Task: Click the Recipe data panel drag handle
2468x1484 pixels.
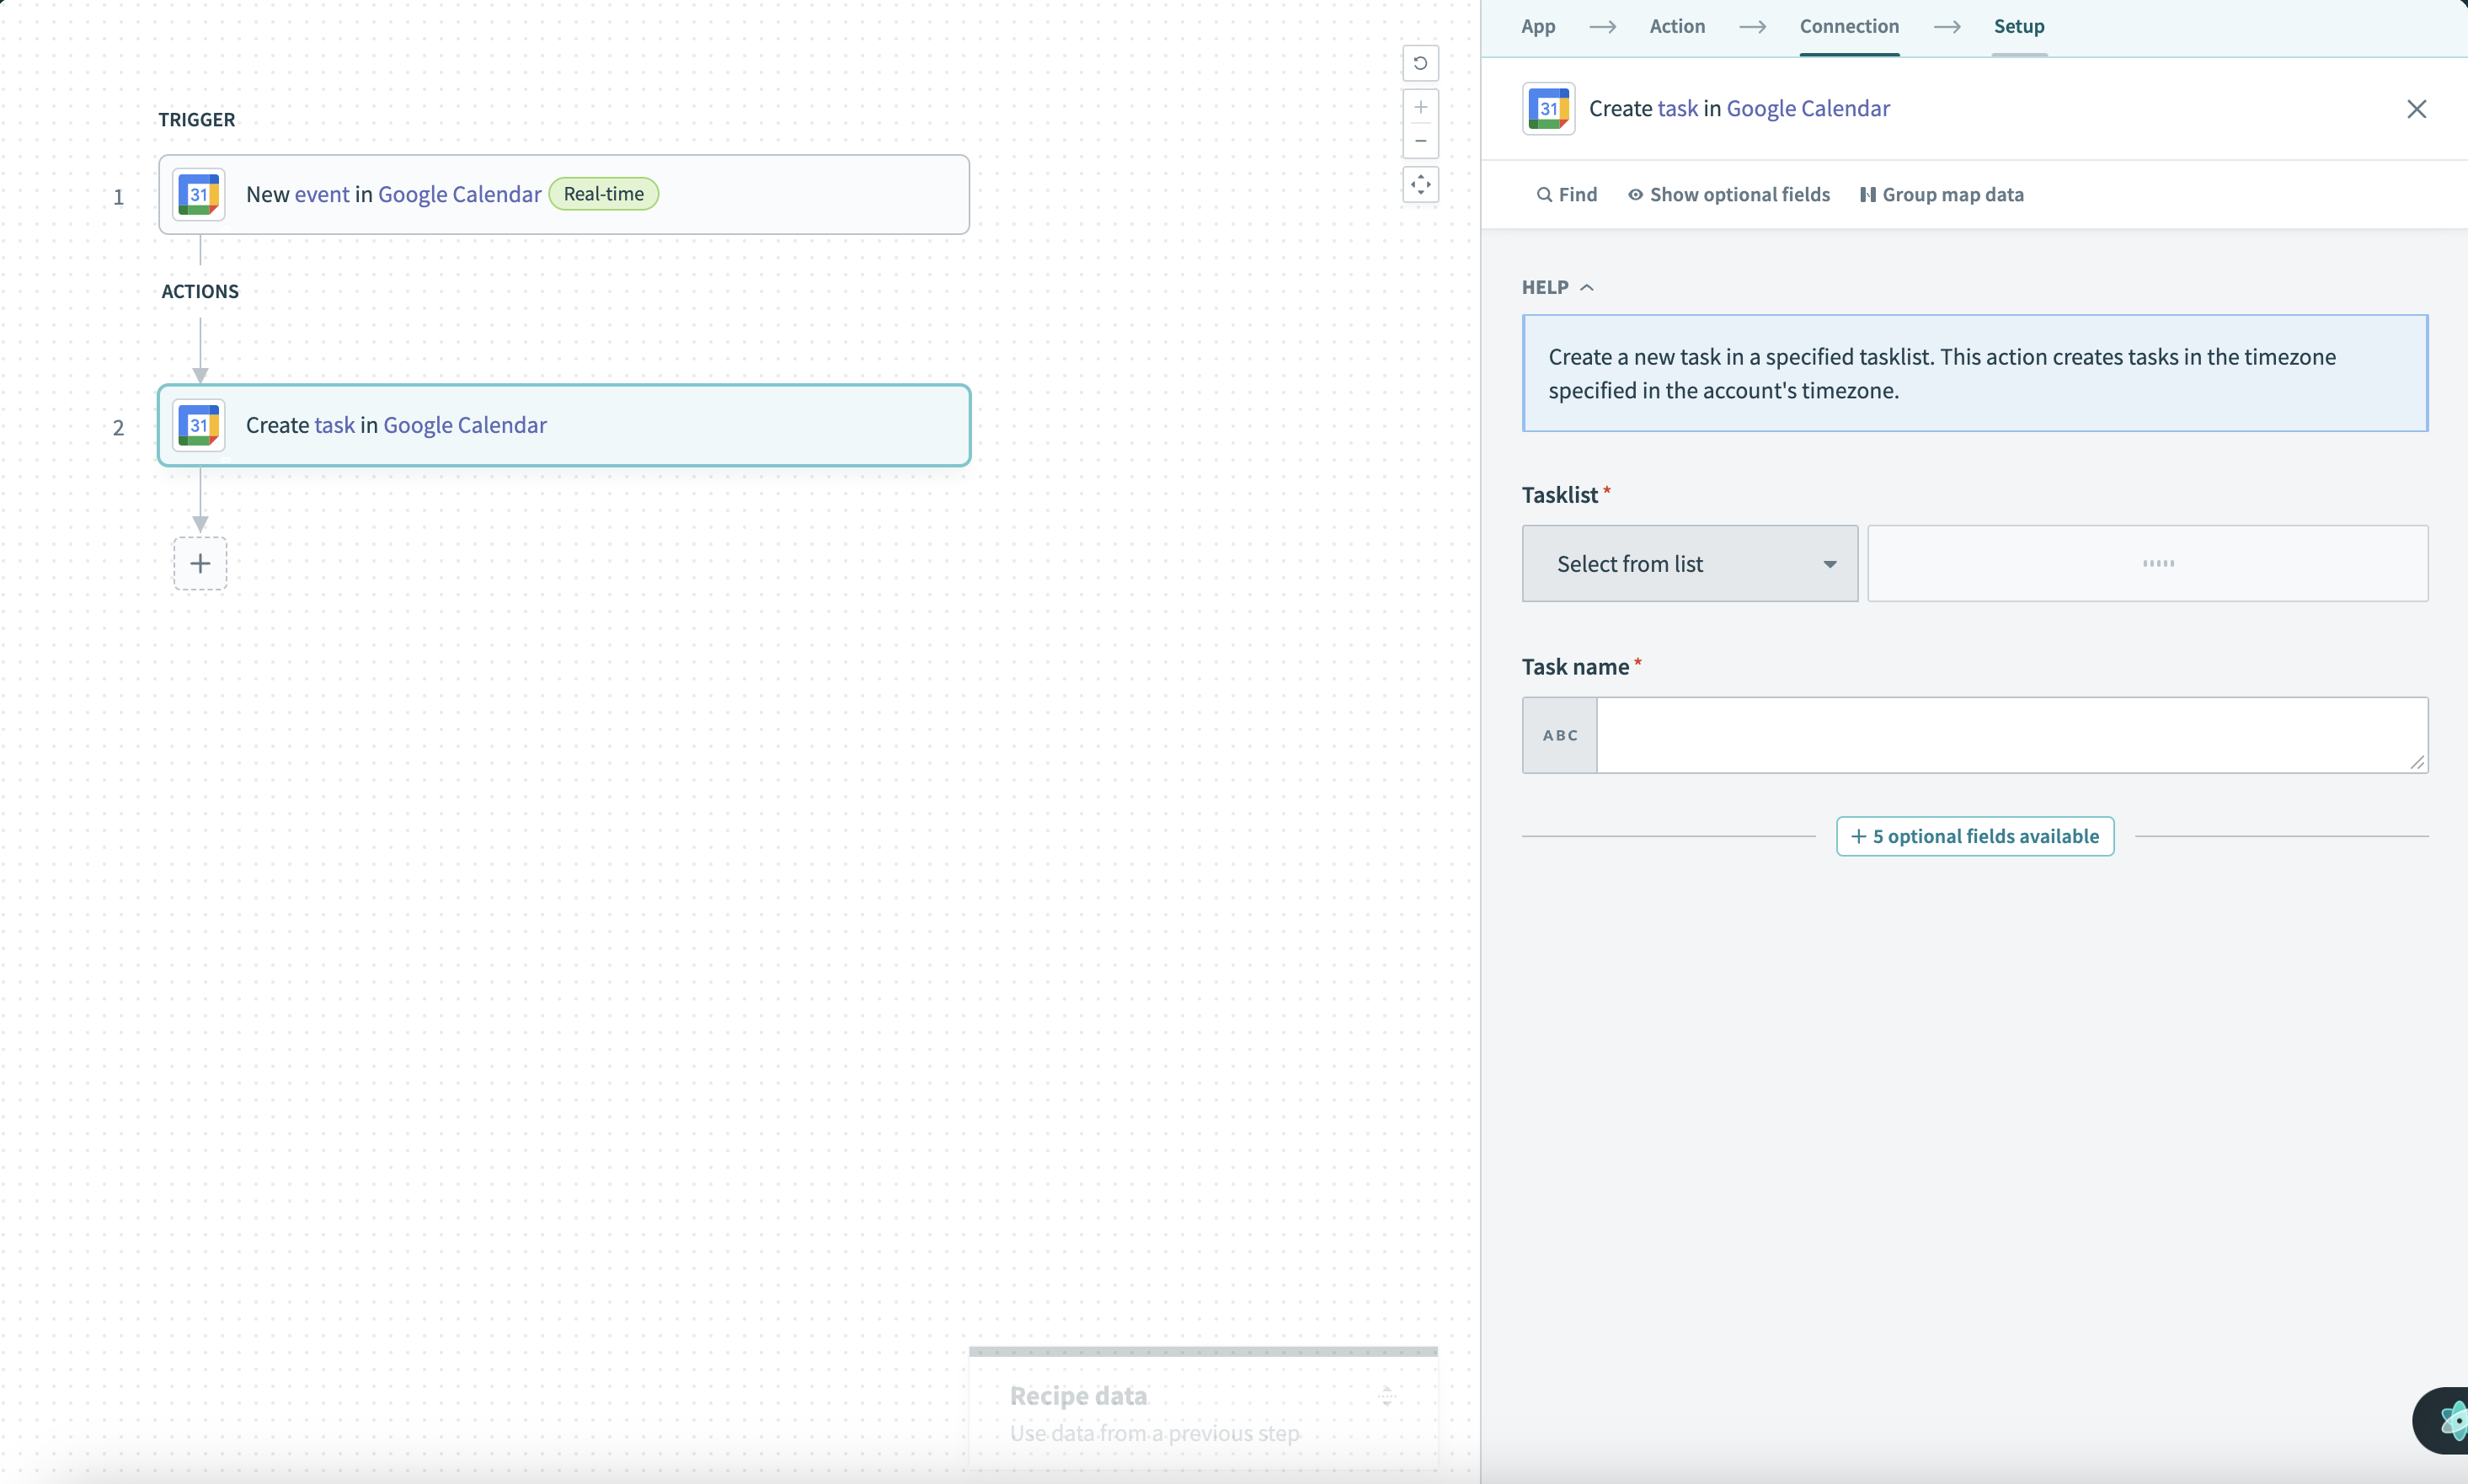Action: click(x=1387, y=1396)
